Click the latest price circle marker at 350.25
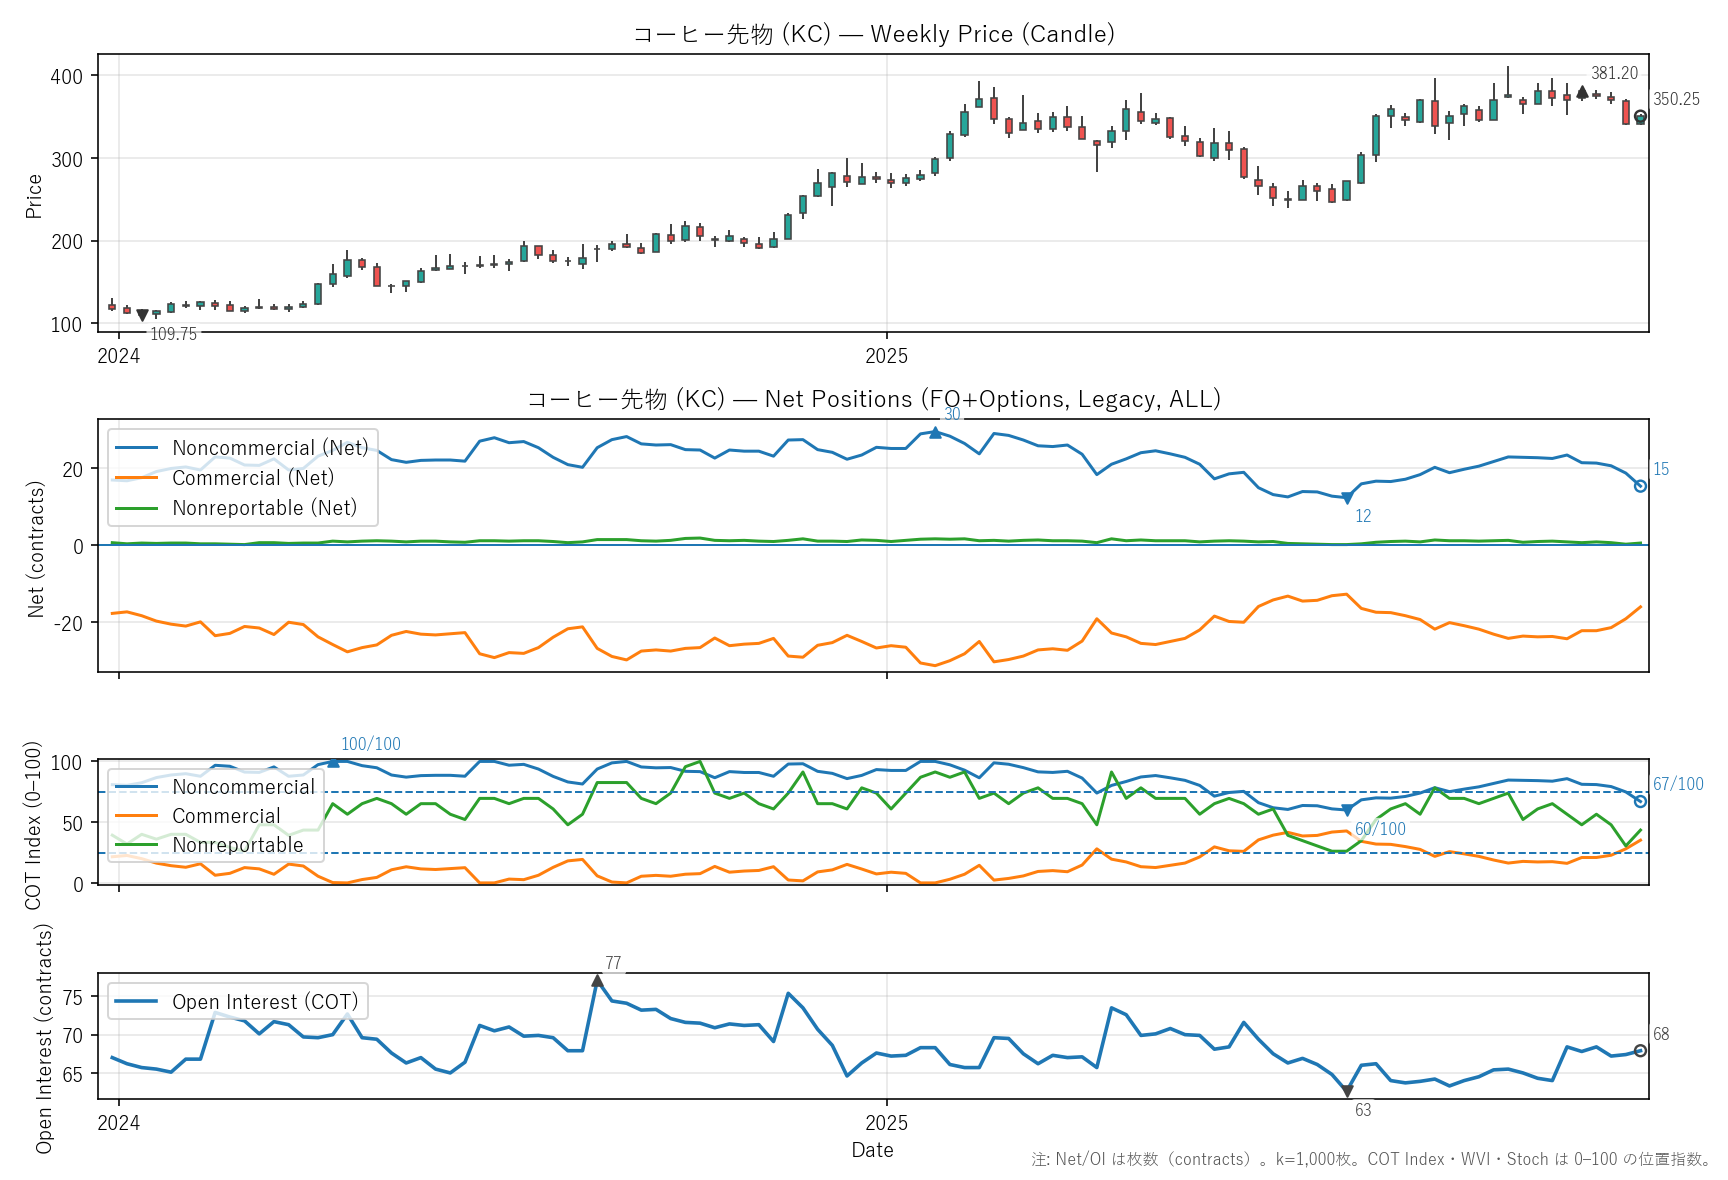This screenshot has width=1728, height=1180. pyautogui.click(x=1640, y=117)
